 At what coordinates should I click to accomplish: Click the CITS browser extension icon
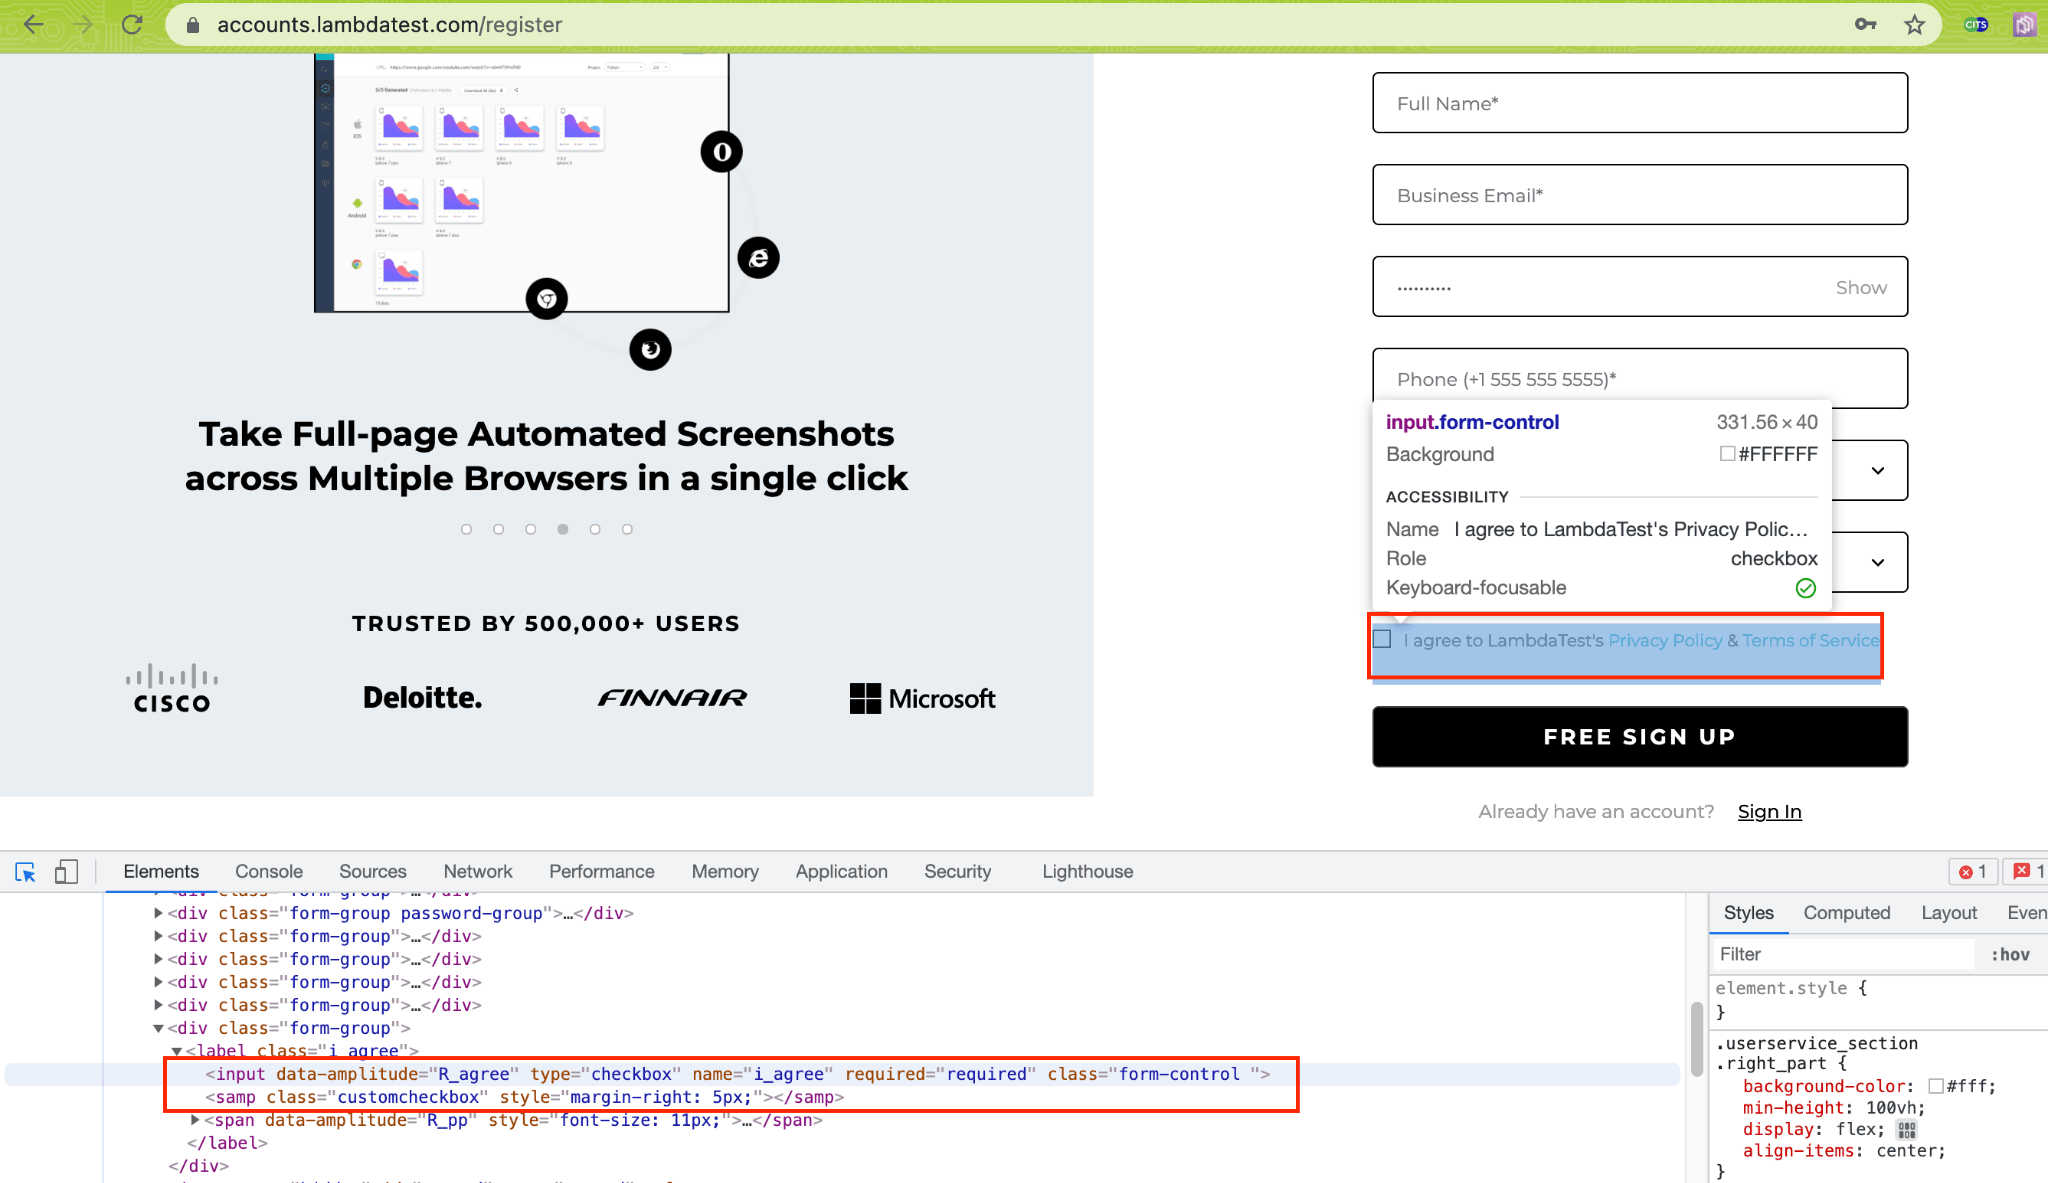point(1976,25)
